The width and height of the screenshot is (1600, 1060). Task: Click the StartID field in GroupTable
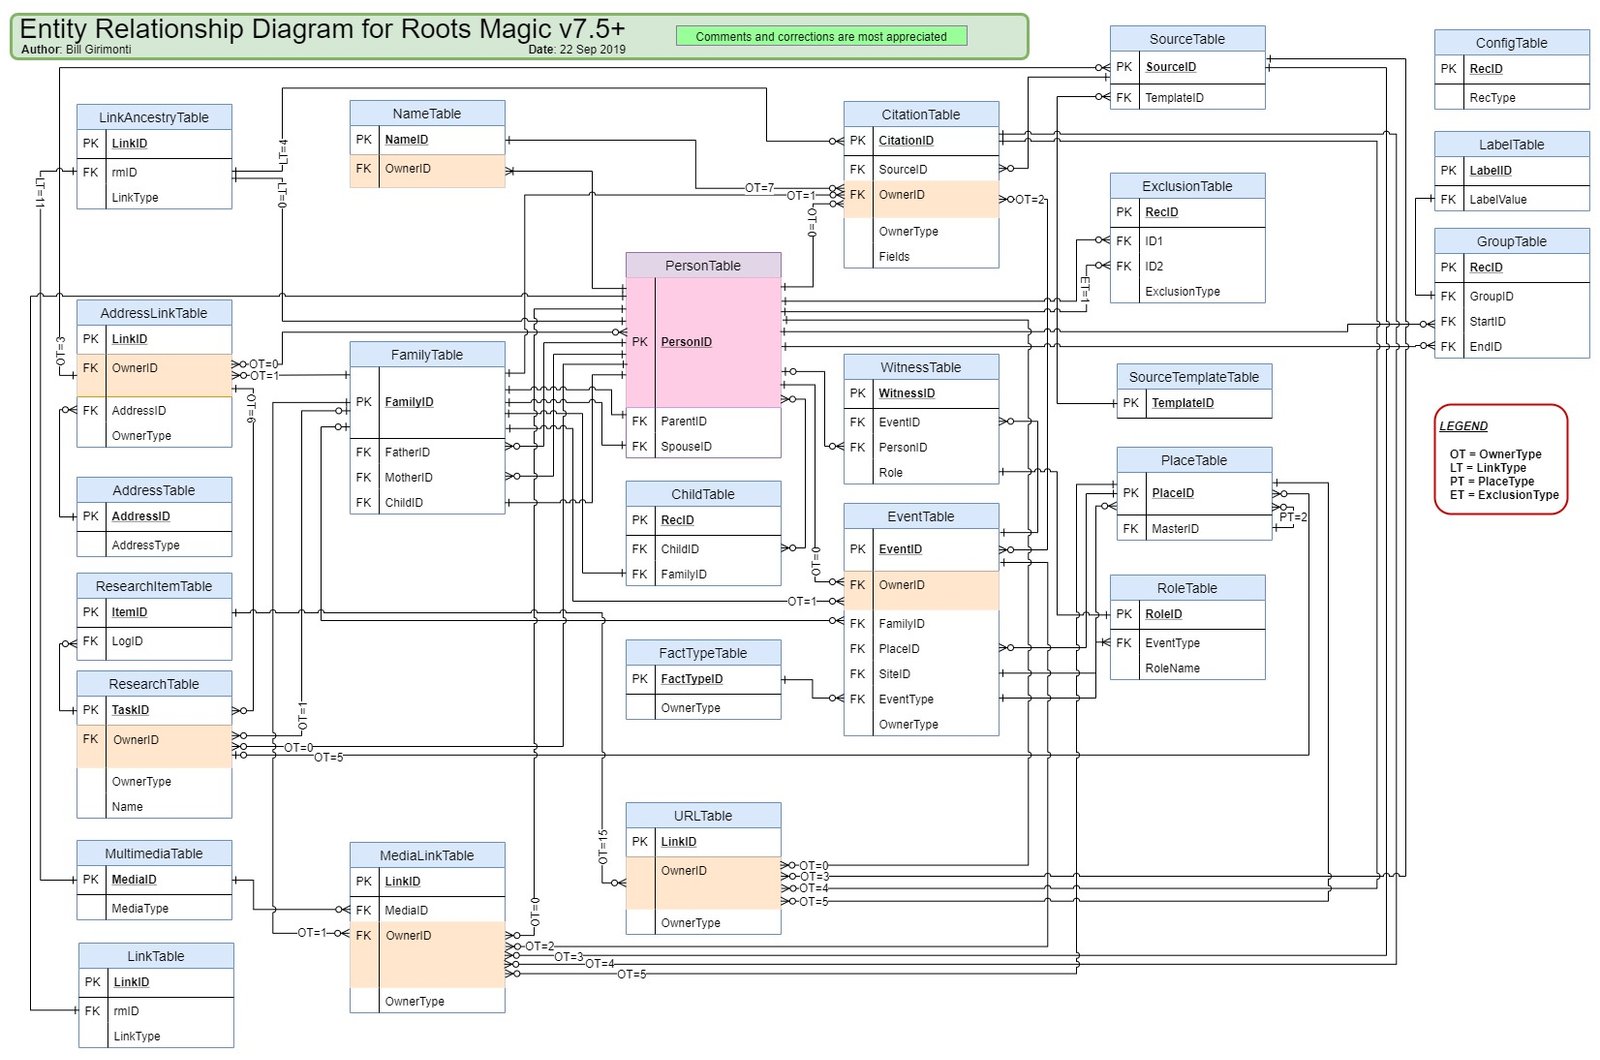pyautogui.click(x=1487, y=322)
